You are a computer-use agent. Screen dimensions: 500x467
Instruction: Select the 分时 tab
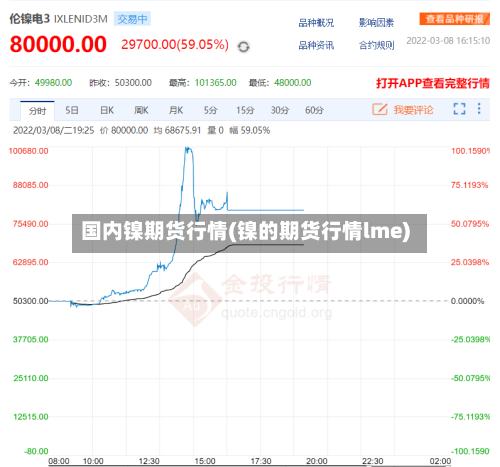click(x=37, y=111)
